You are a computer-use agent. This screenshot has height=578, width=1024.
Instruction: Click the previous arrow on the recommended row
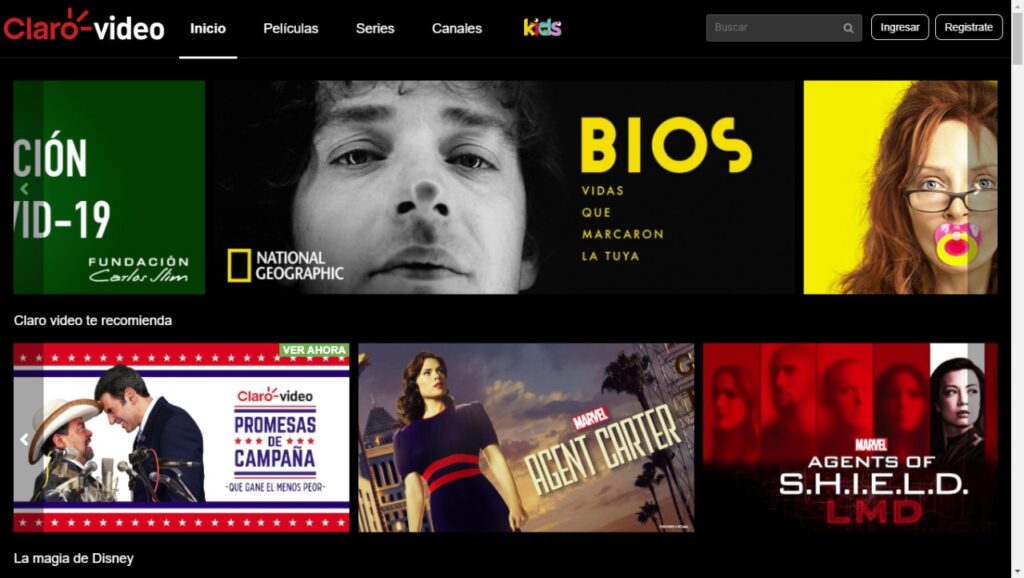click(x=24, y=440)
